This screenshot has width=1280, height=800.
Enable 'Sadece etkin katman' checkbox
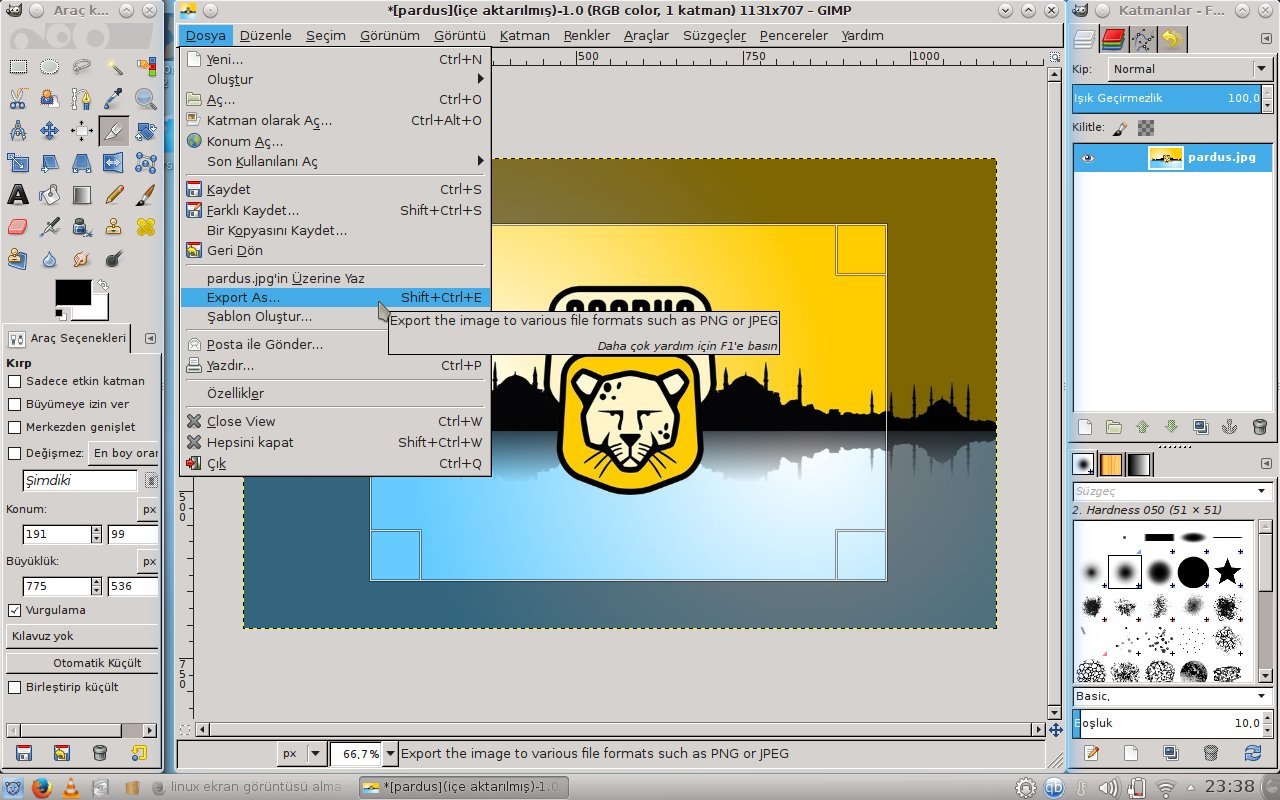[15, 381]
